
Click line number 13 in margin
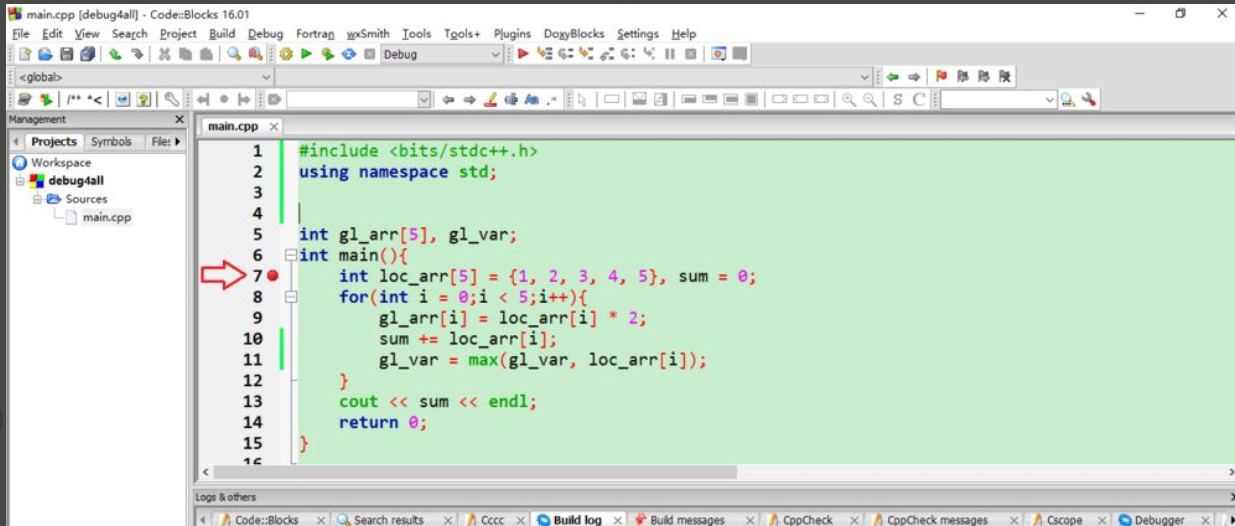(x=253, y=402)
